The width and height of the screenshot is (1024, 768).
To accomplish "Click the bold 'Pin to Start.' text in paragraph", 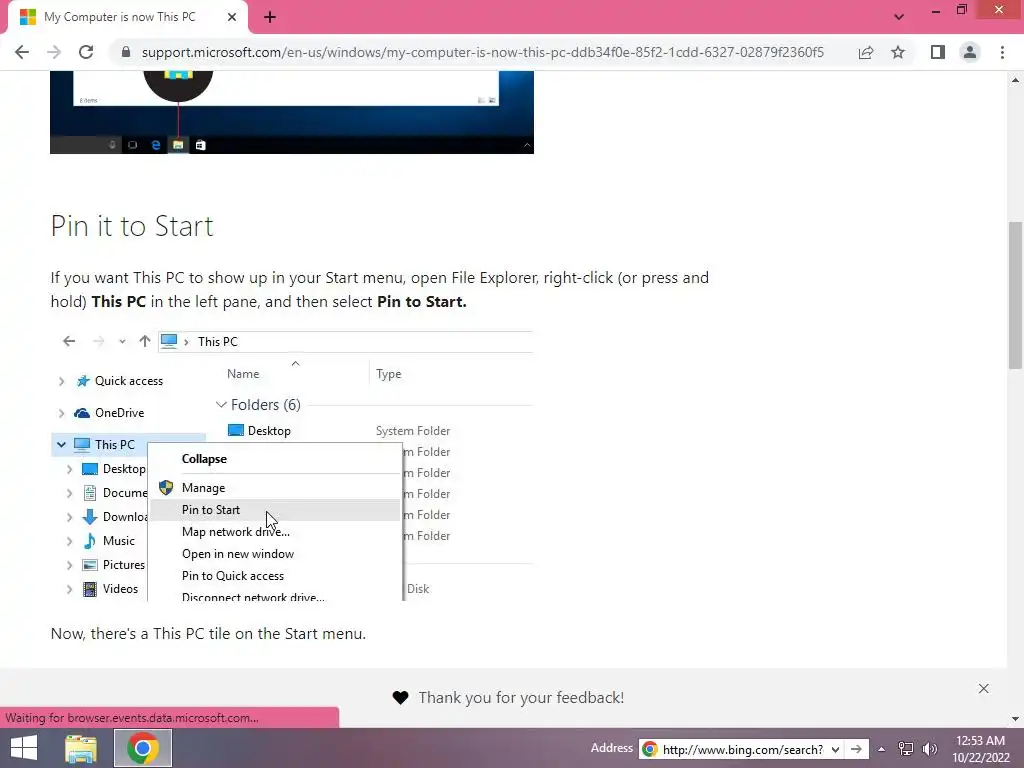I will tap(422, 302).
